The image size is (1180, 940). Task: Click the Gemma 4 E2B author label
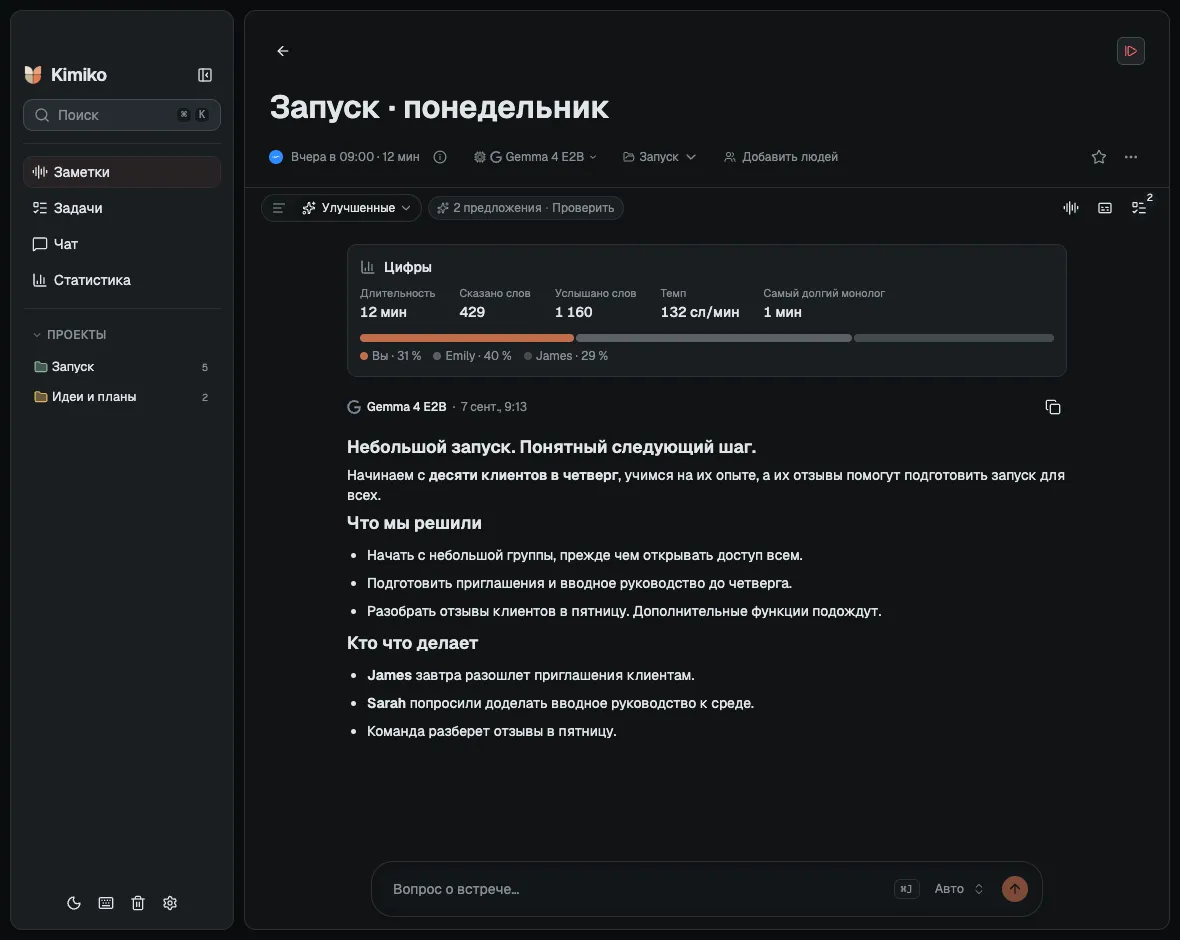[x=406, y=407]
